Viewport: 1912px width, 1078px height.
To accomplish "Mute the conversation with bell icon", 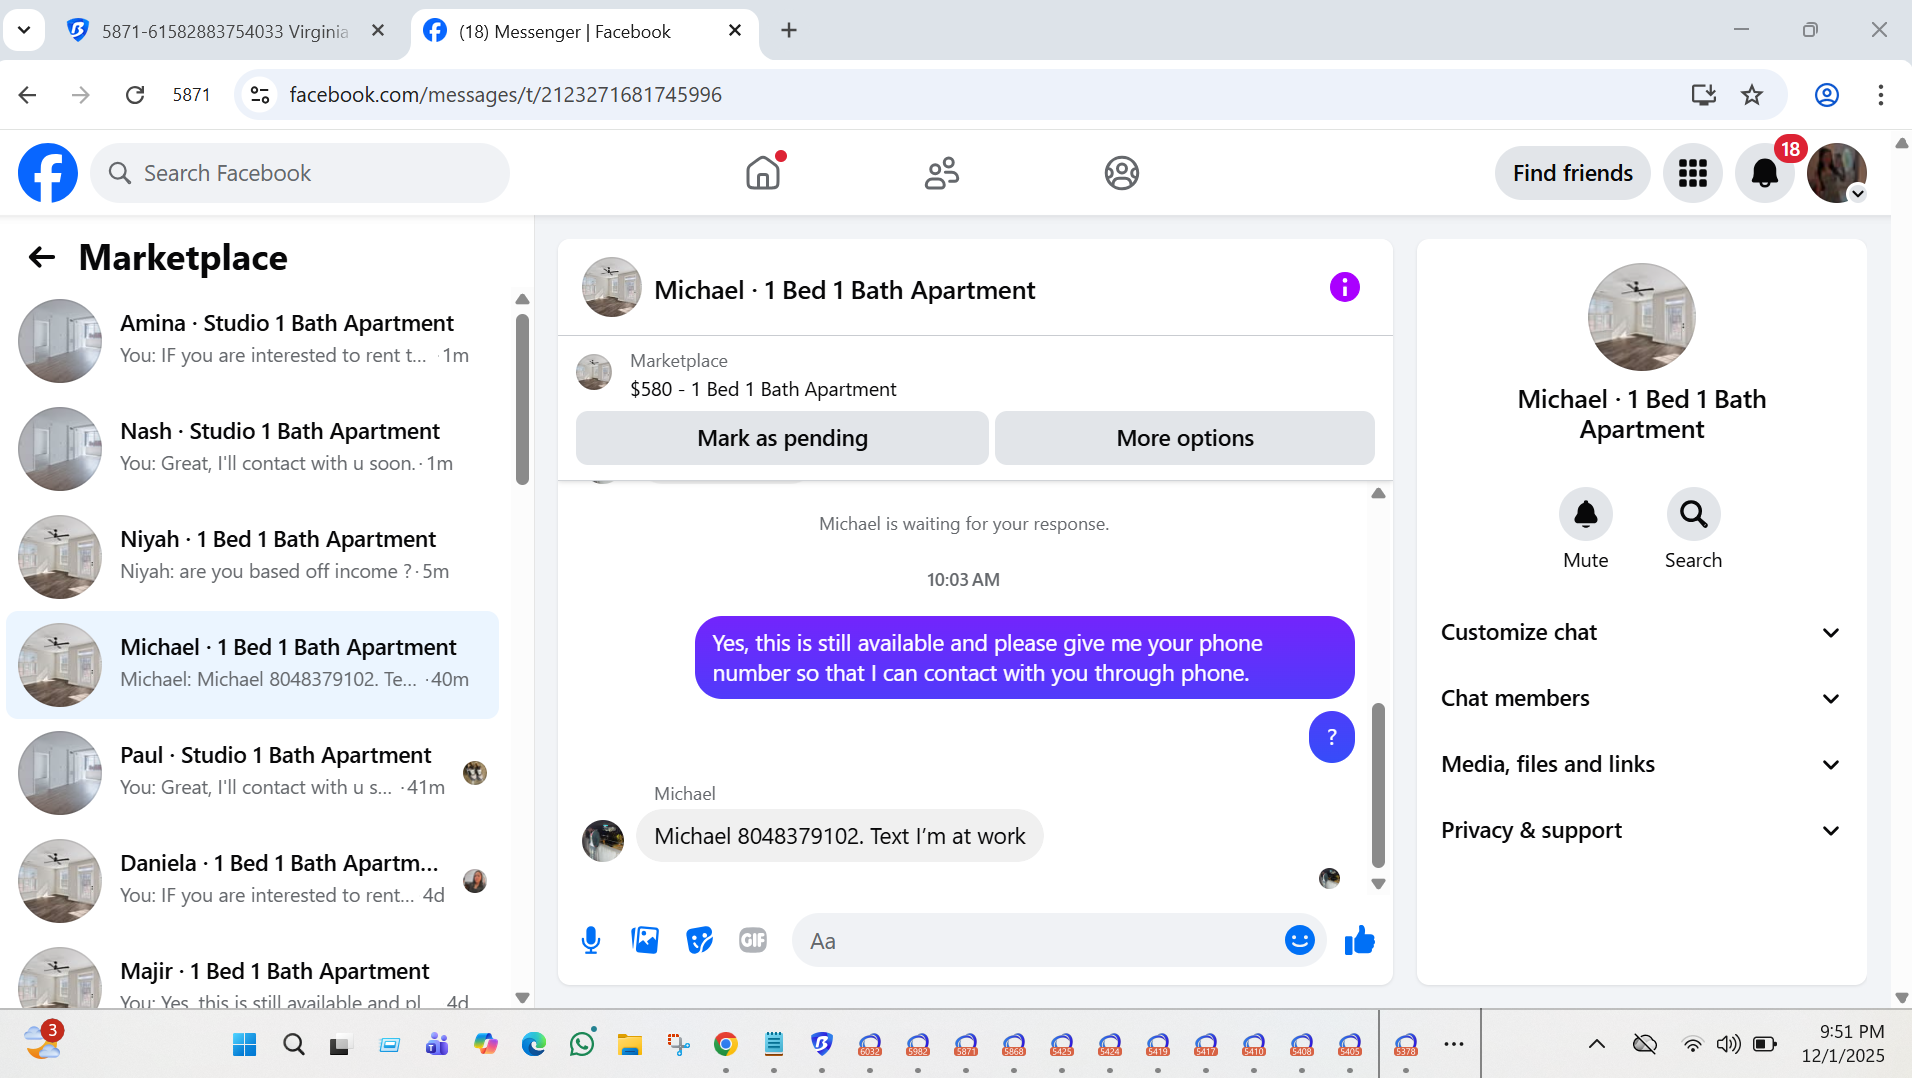I will coord(1586,514).
